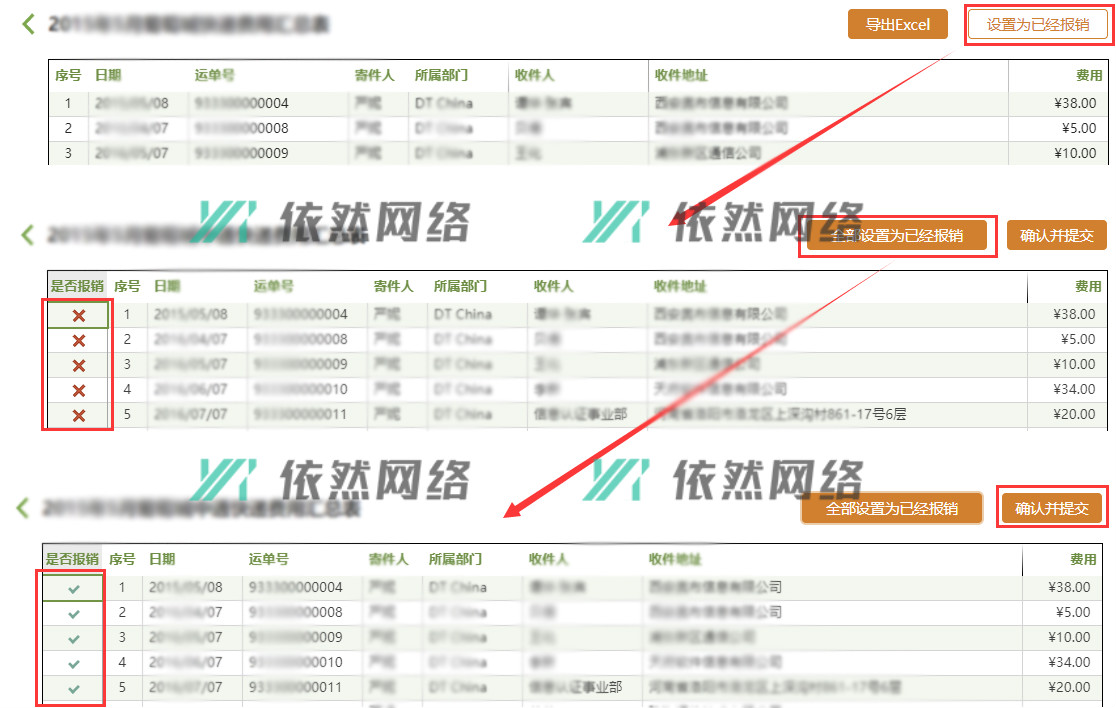Viewport: 1116px width, 708px height.
Task: Click 确认并提交 above the red X table
Action: click(x=1056, y=236)
